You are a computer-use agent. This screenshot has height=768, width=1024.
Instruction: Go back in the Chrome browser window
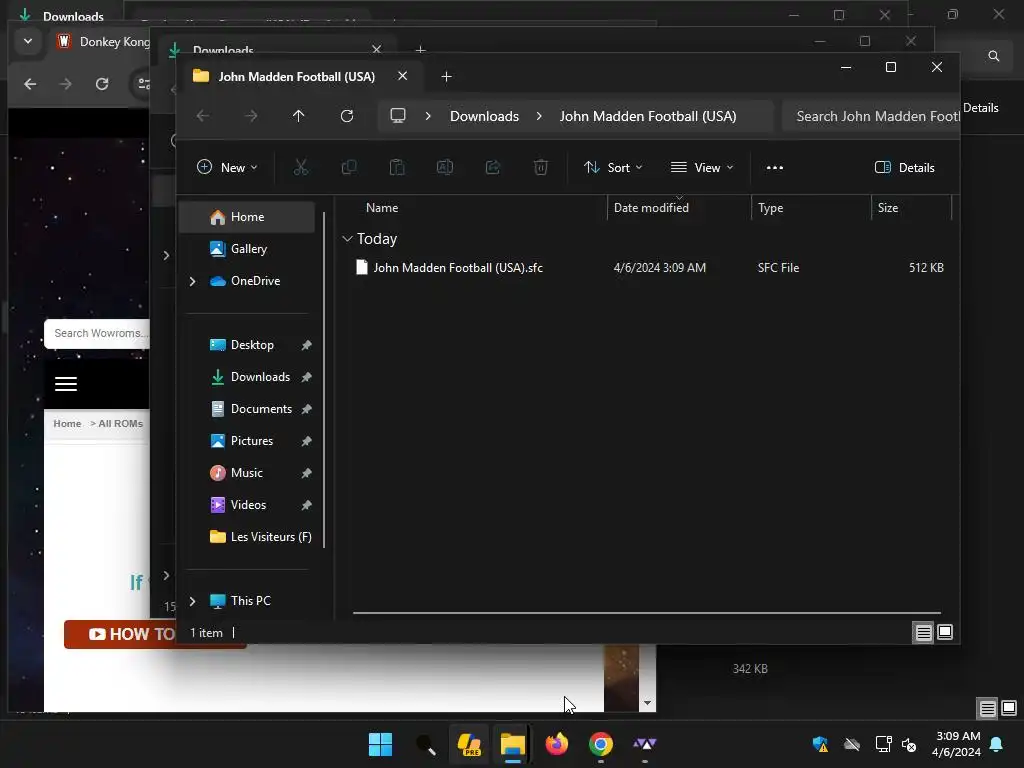click(30, 84)
